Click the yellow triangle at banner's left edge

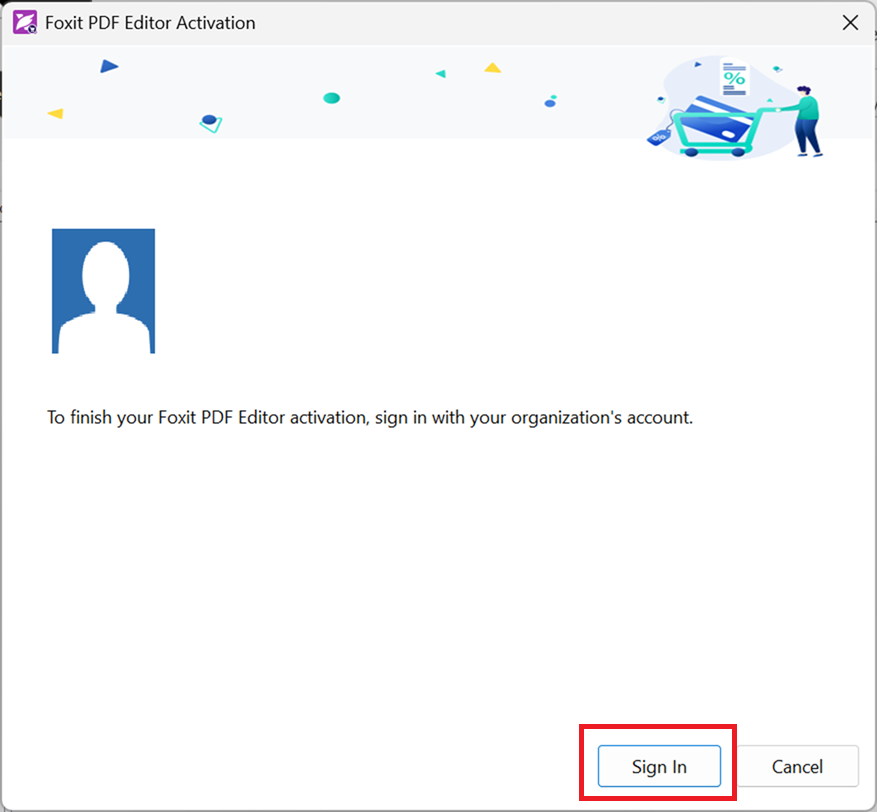(56, 114)
